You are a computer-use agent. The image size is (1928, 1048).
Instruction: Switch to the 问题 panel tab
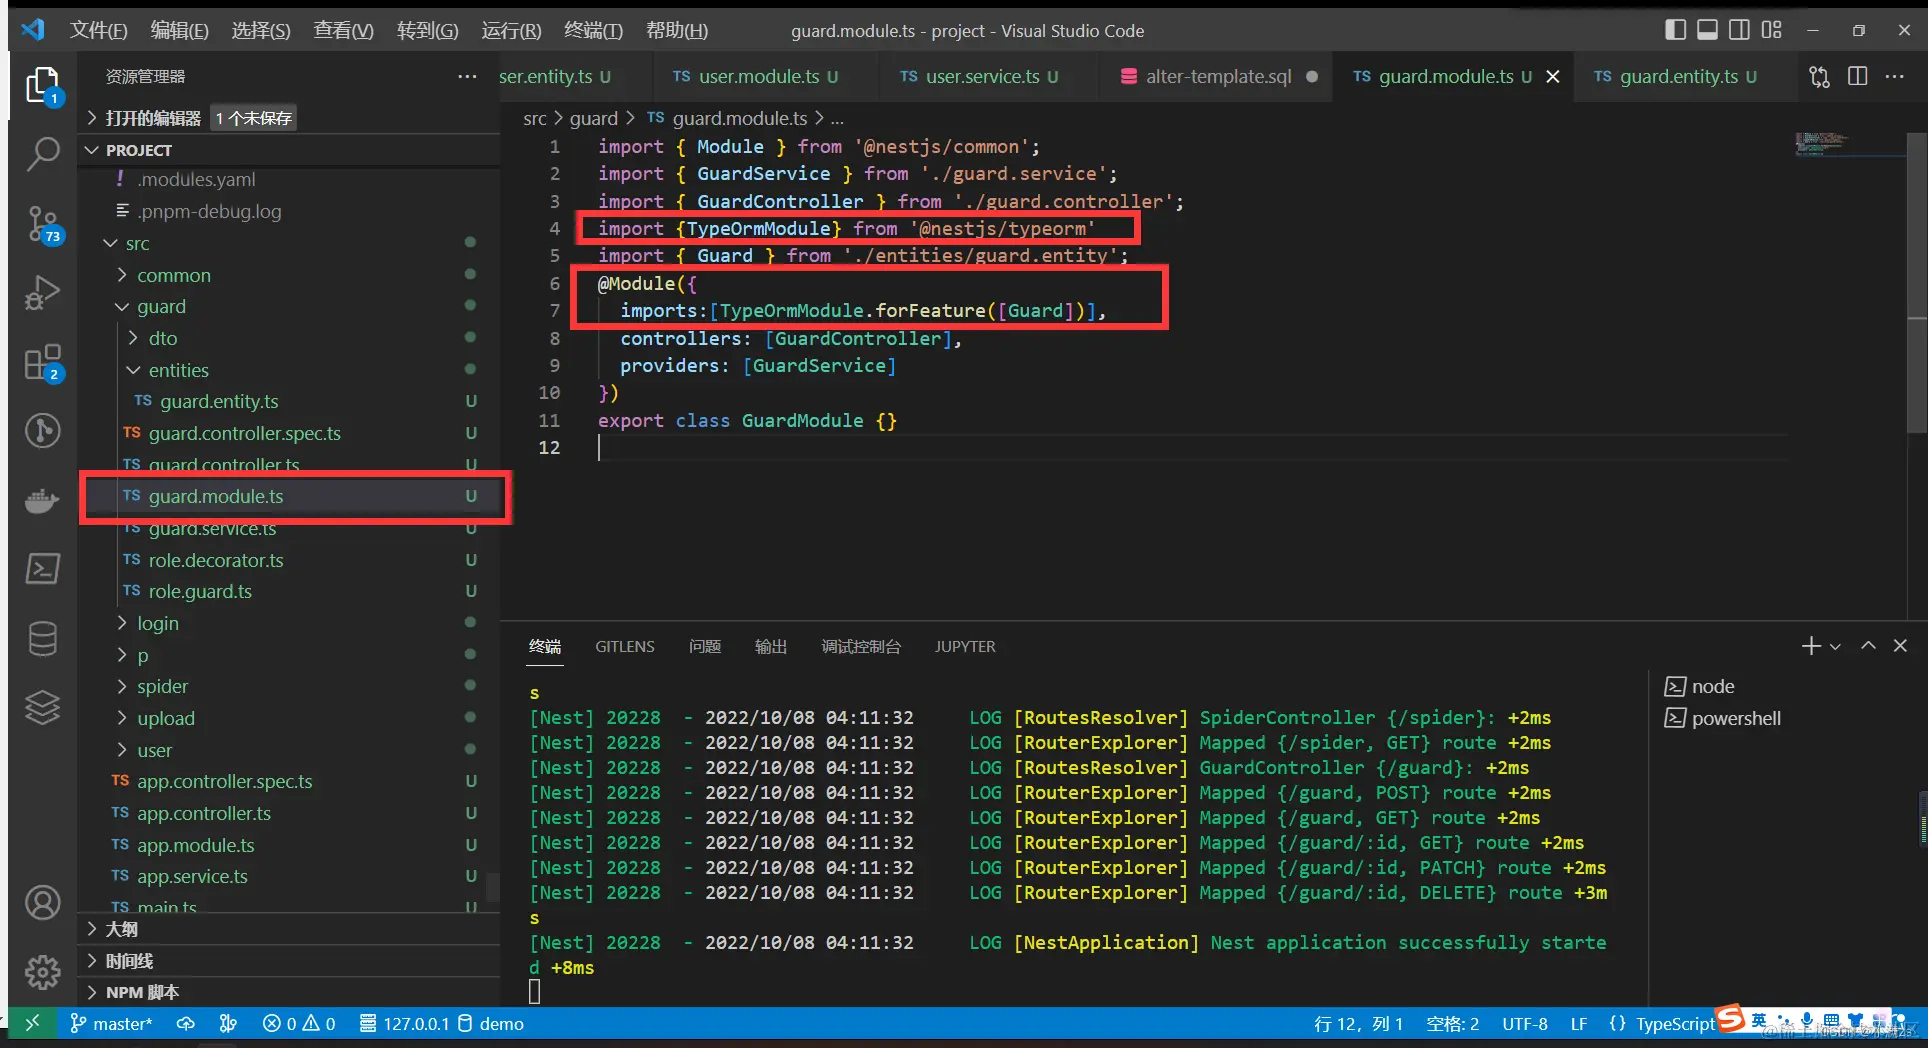click(705, 646)
